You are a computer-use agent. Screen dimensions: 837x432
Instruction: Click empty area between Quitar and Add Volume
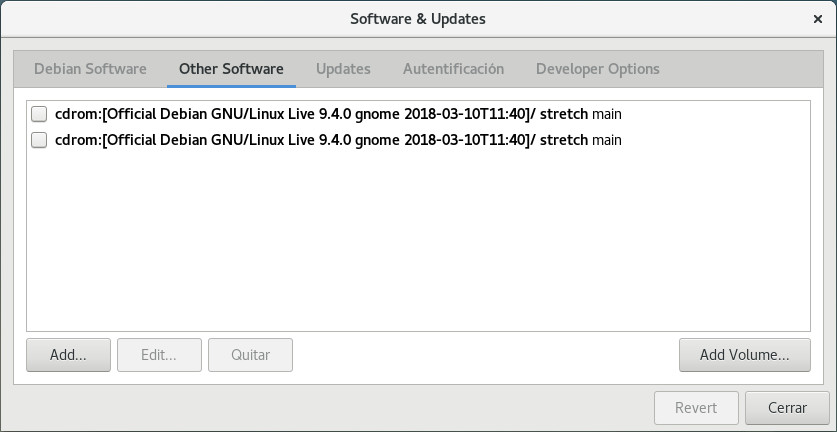[x=485, y=354]
